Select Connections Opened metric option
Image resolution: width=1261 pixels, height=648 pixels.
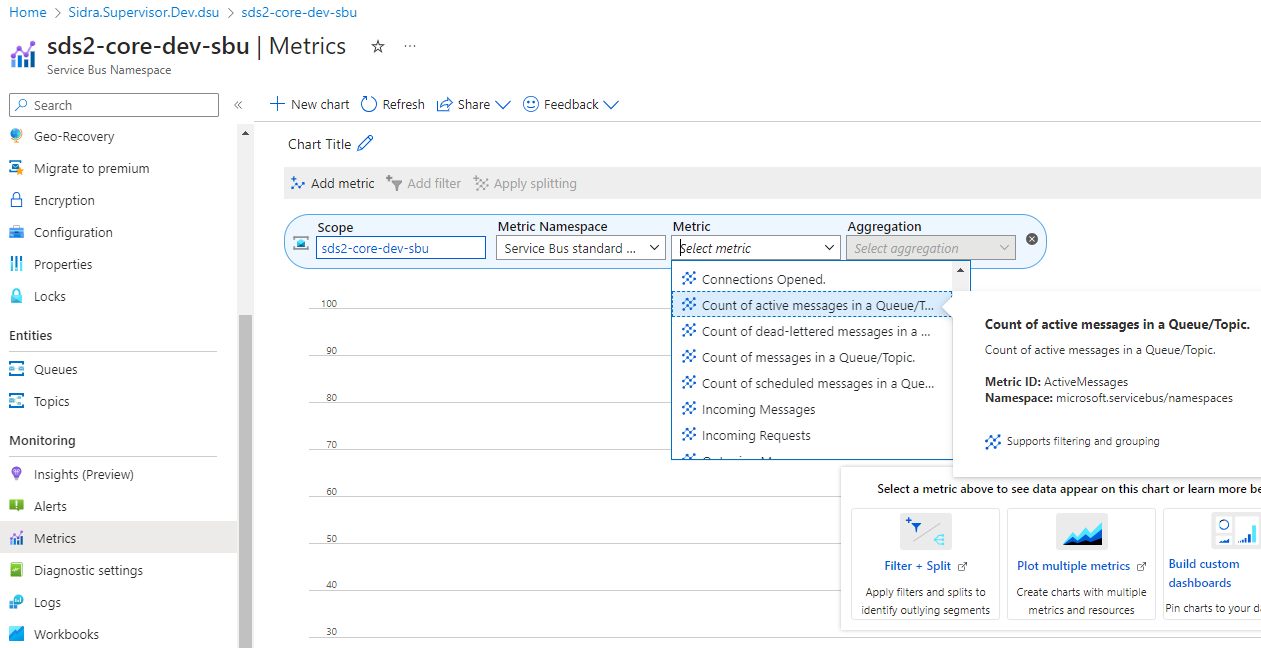click(x=763, y=279)
